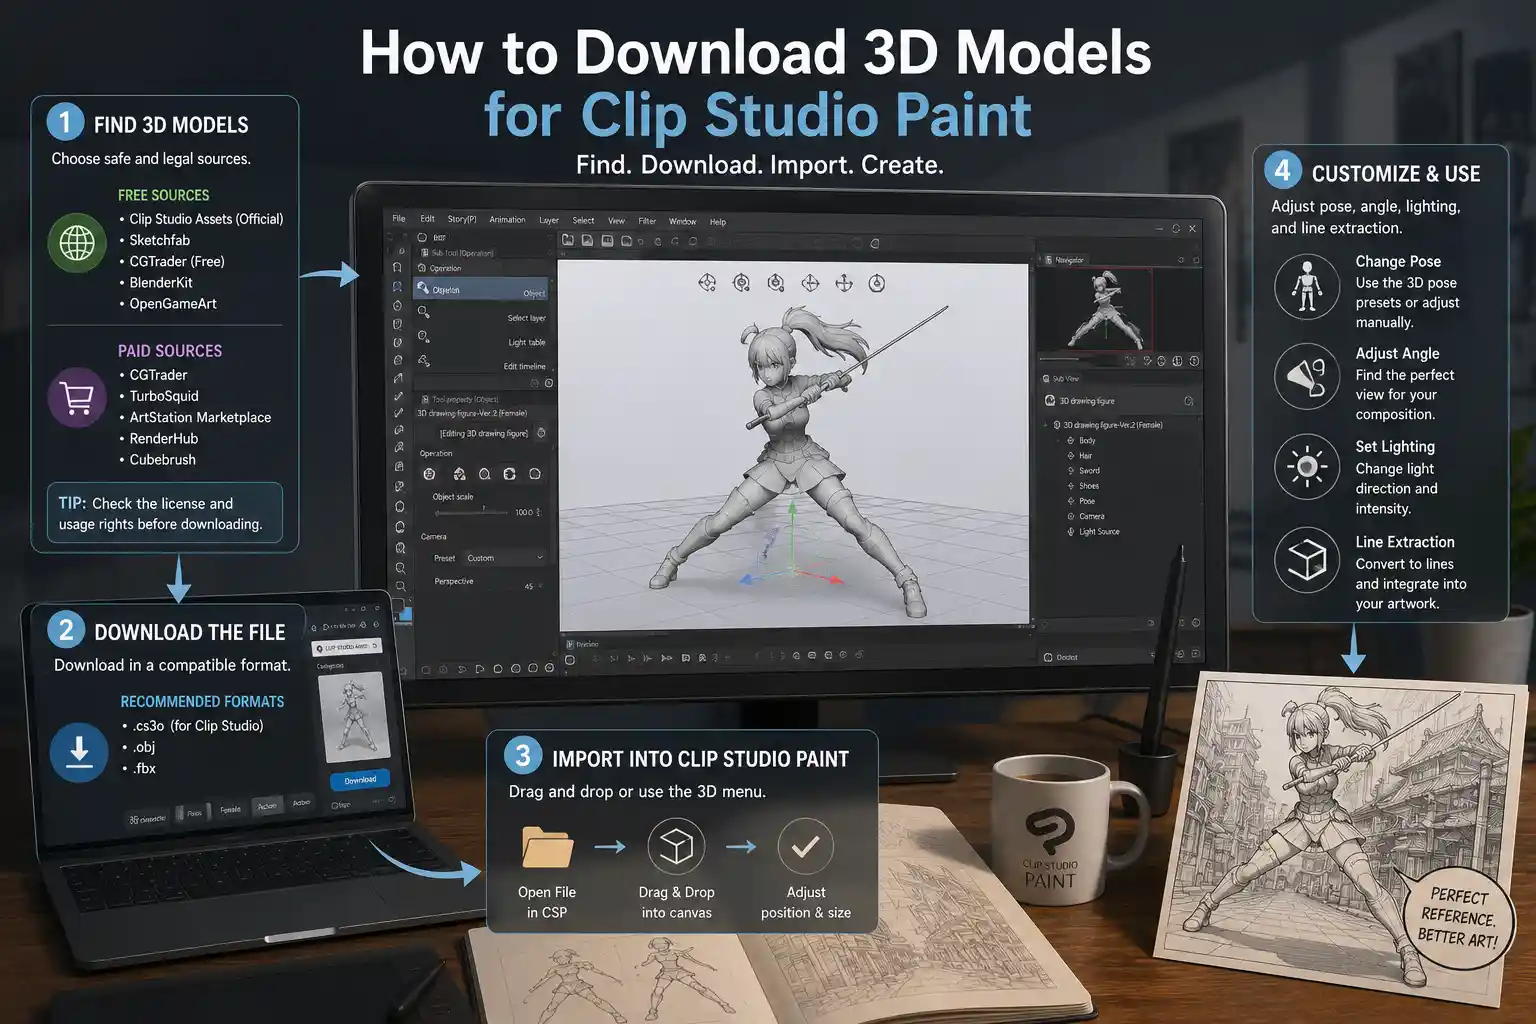Click the text '.fbx' under Recommended Formats
Viewport: 1536px width, 1024px height.
145,768
